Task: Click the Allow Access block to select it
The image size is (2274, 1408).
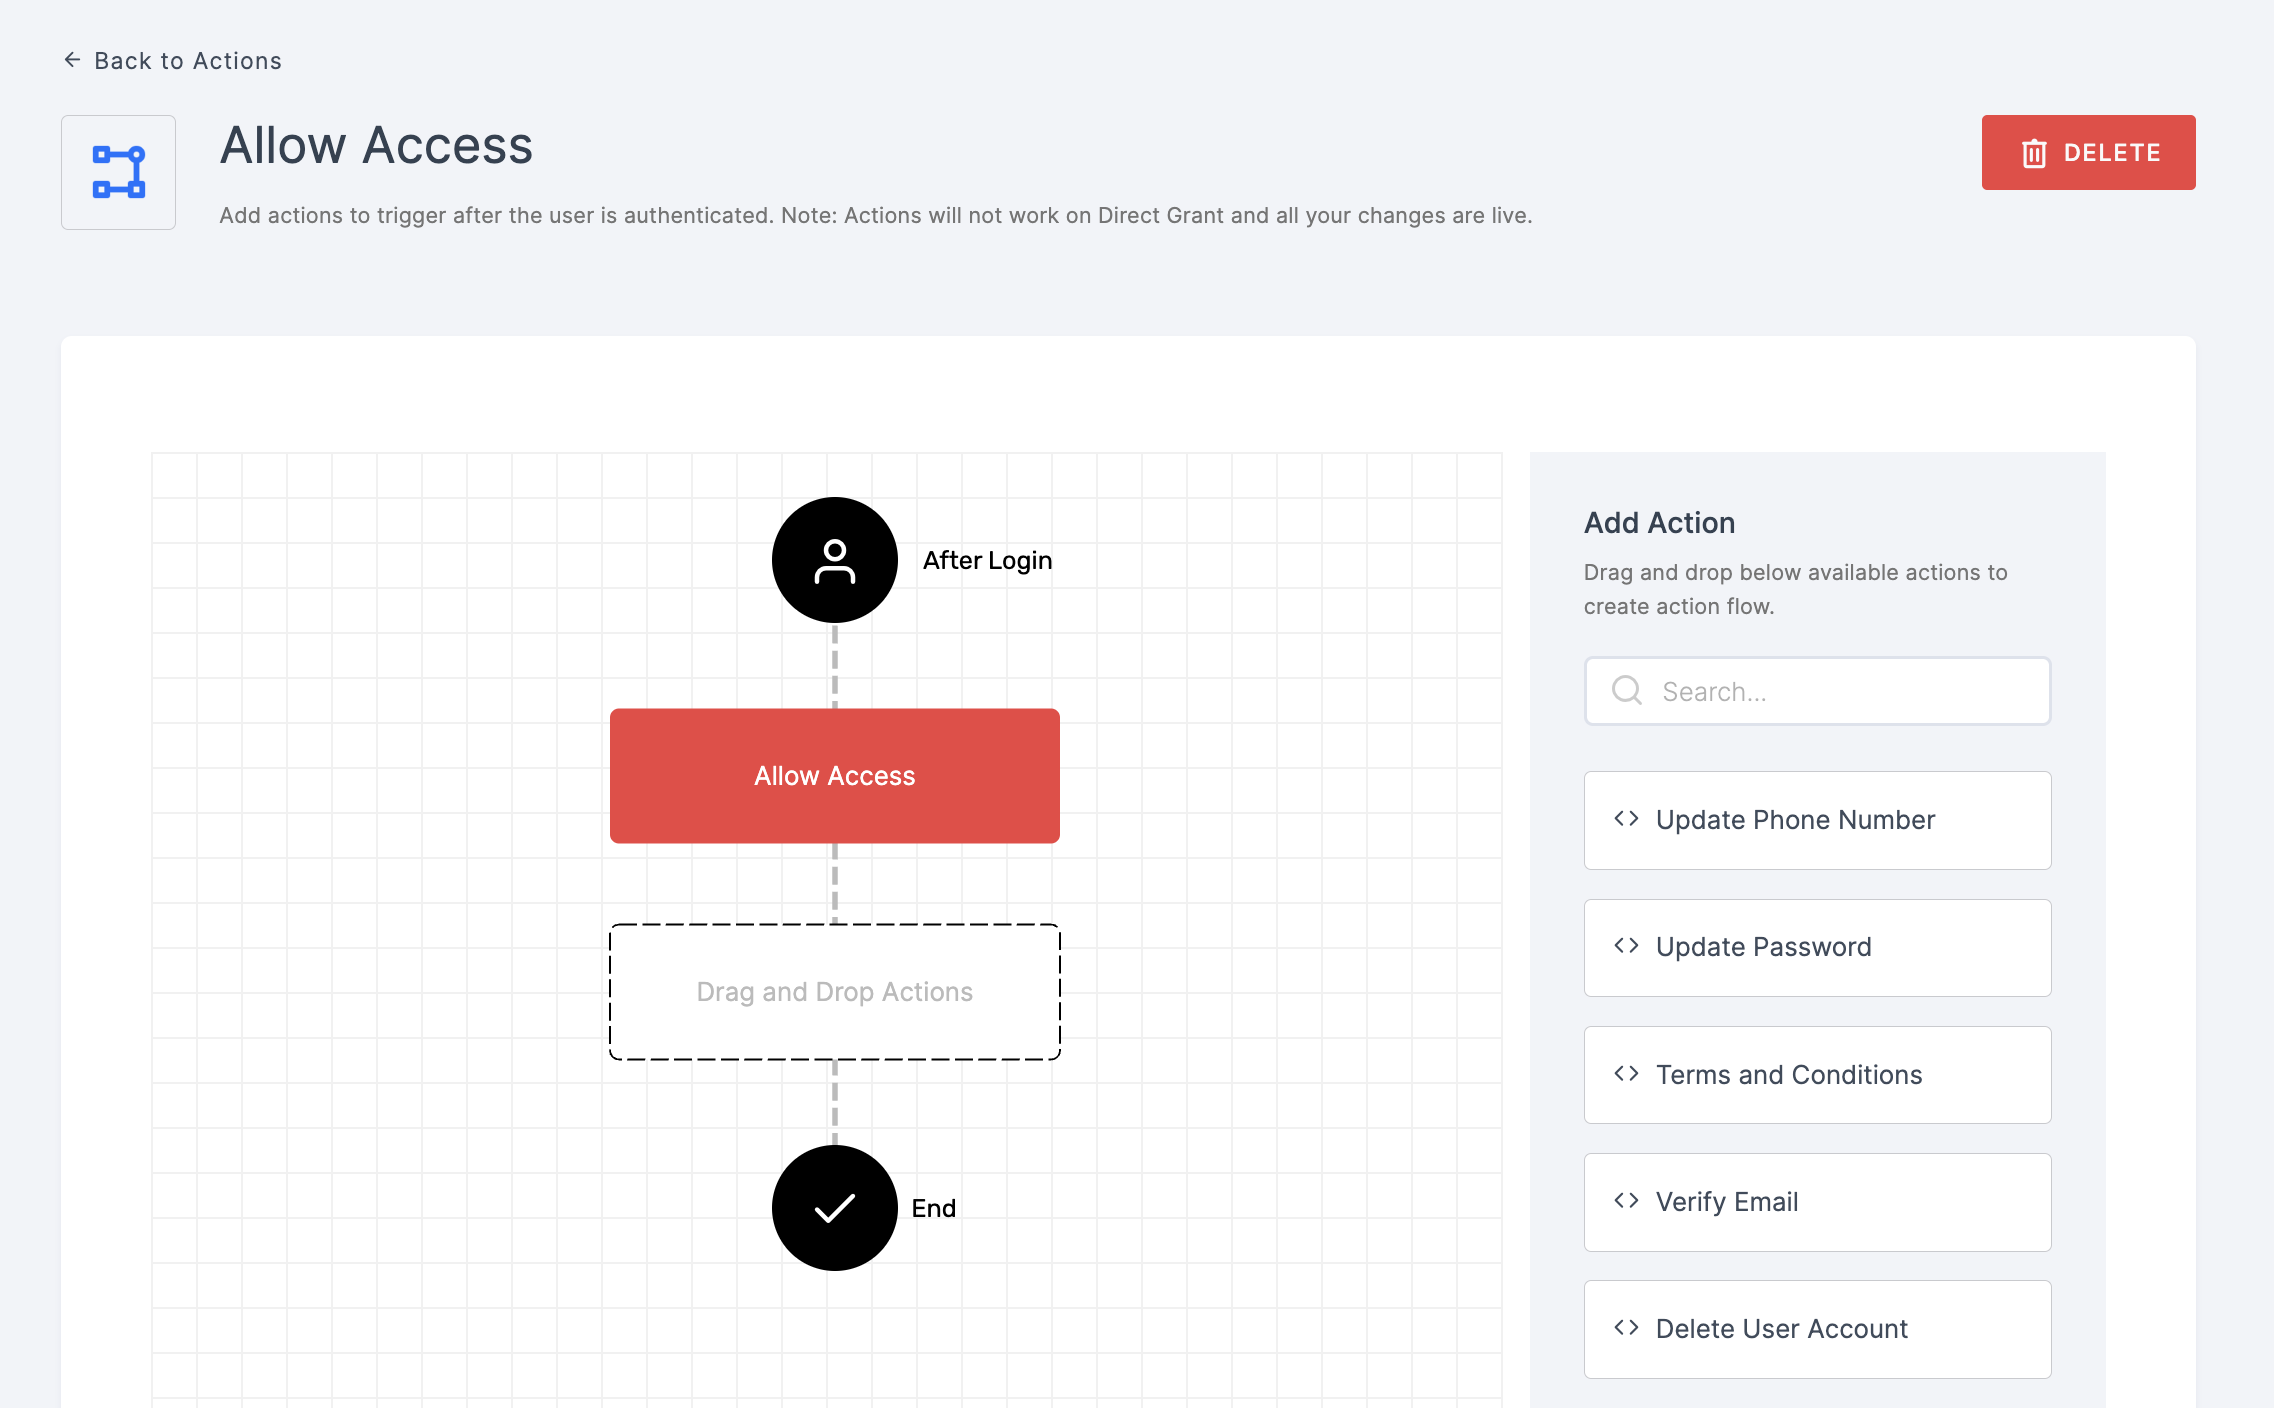Action: point(835,775)
